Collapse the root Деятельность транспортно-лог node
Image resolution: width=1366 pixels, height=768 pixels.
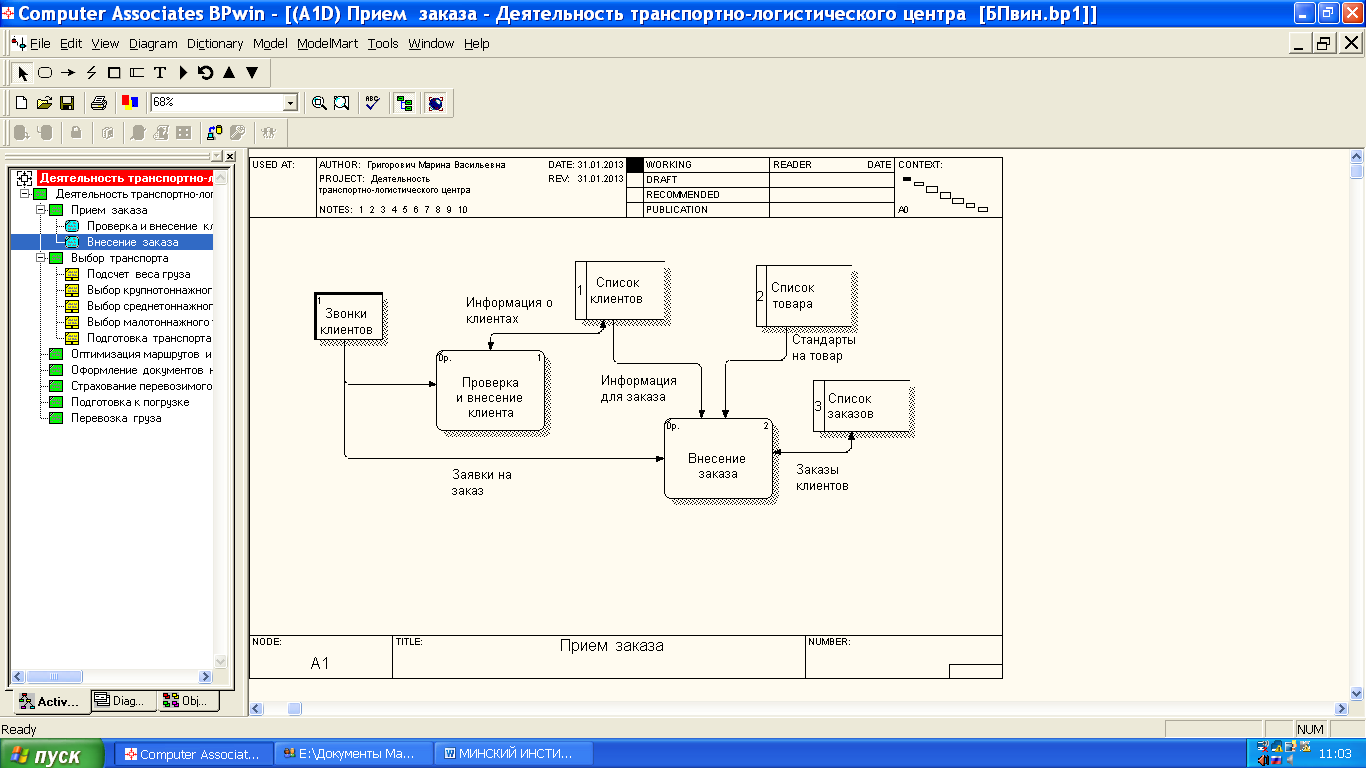click(x=25, y=194)
